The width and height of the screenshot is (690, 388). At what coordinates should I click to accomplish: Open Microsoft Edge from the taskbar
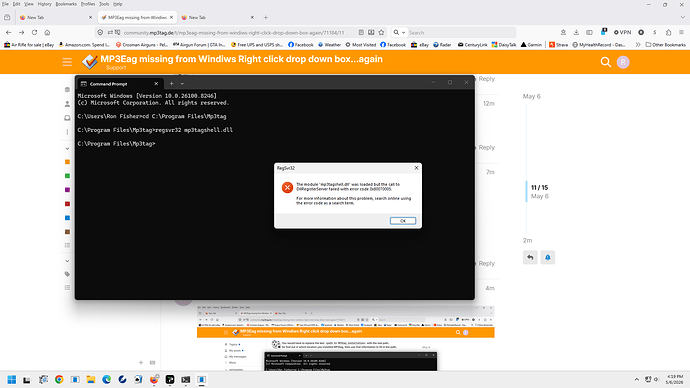(106, 380)
